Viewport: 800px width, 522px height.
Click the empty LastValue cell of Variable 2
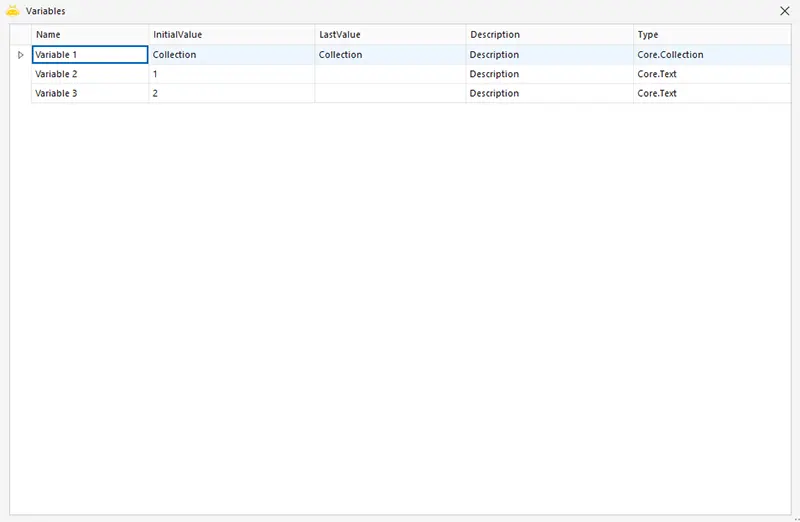(390, 74)
